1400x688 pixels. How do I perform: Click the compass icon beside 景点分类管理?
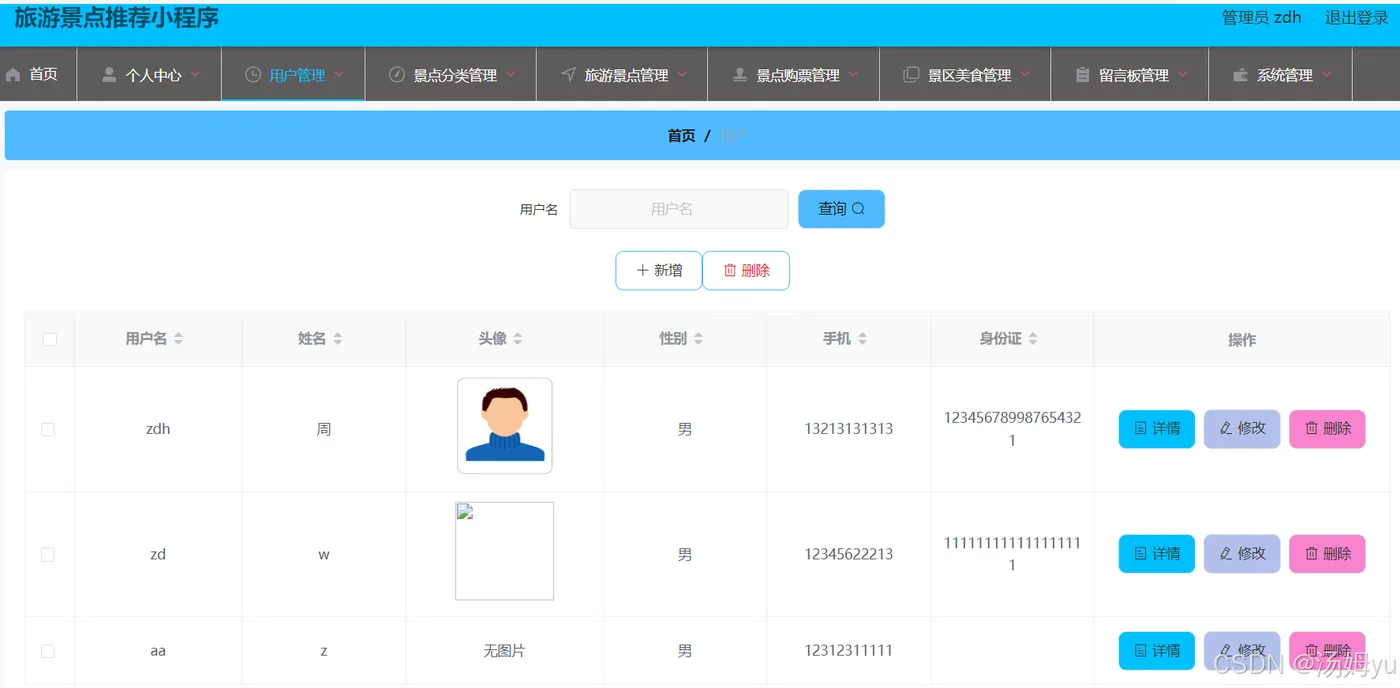coord(397,75)
